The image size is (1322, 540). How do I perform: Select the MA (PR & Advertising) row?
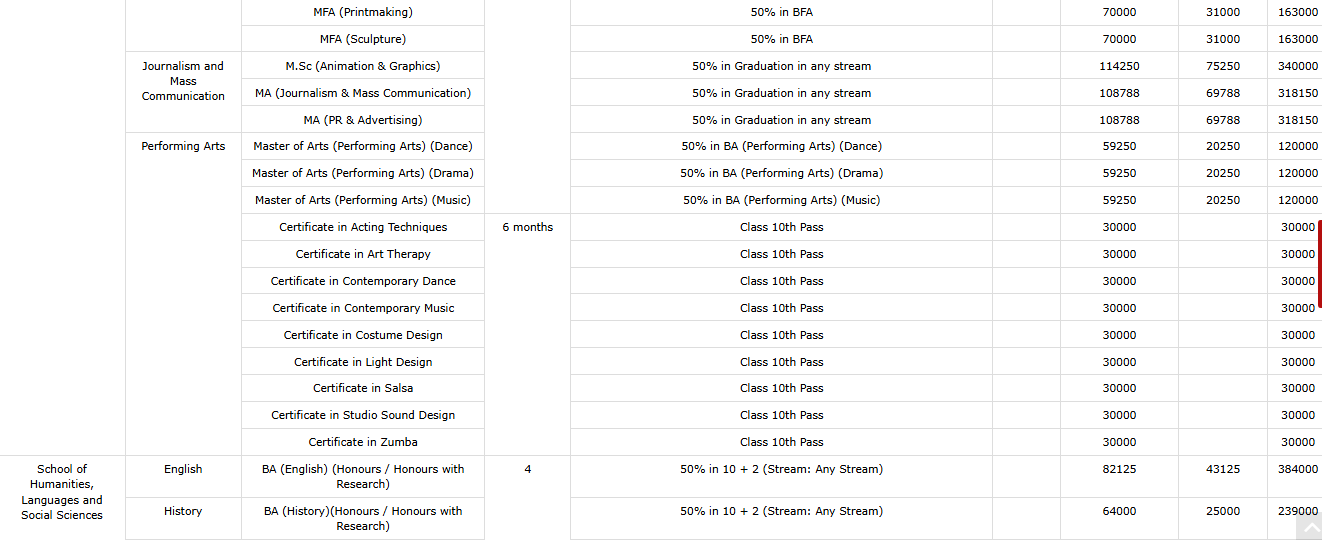(363, 120)
